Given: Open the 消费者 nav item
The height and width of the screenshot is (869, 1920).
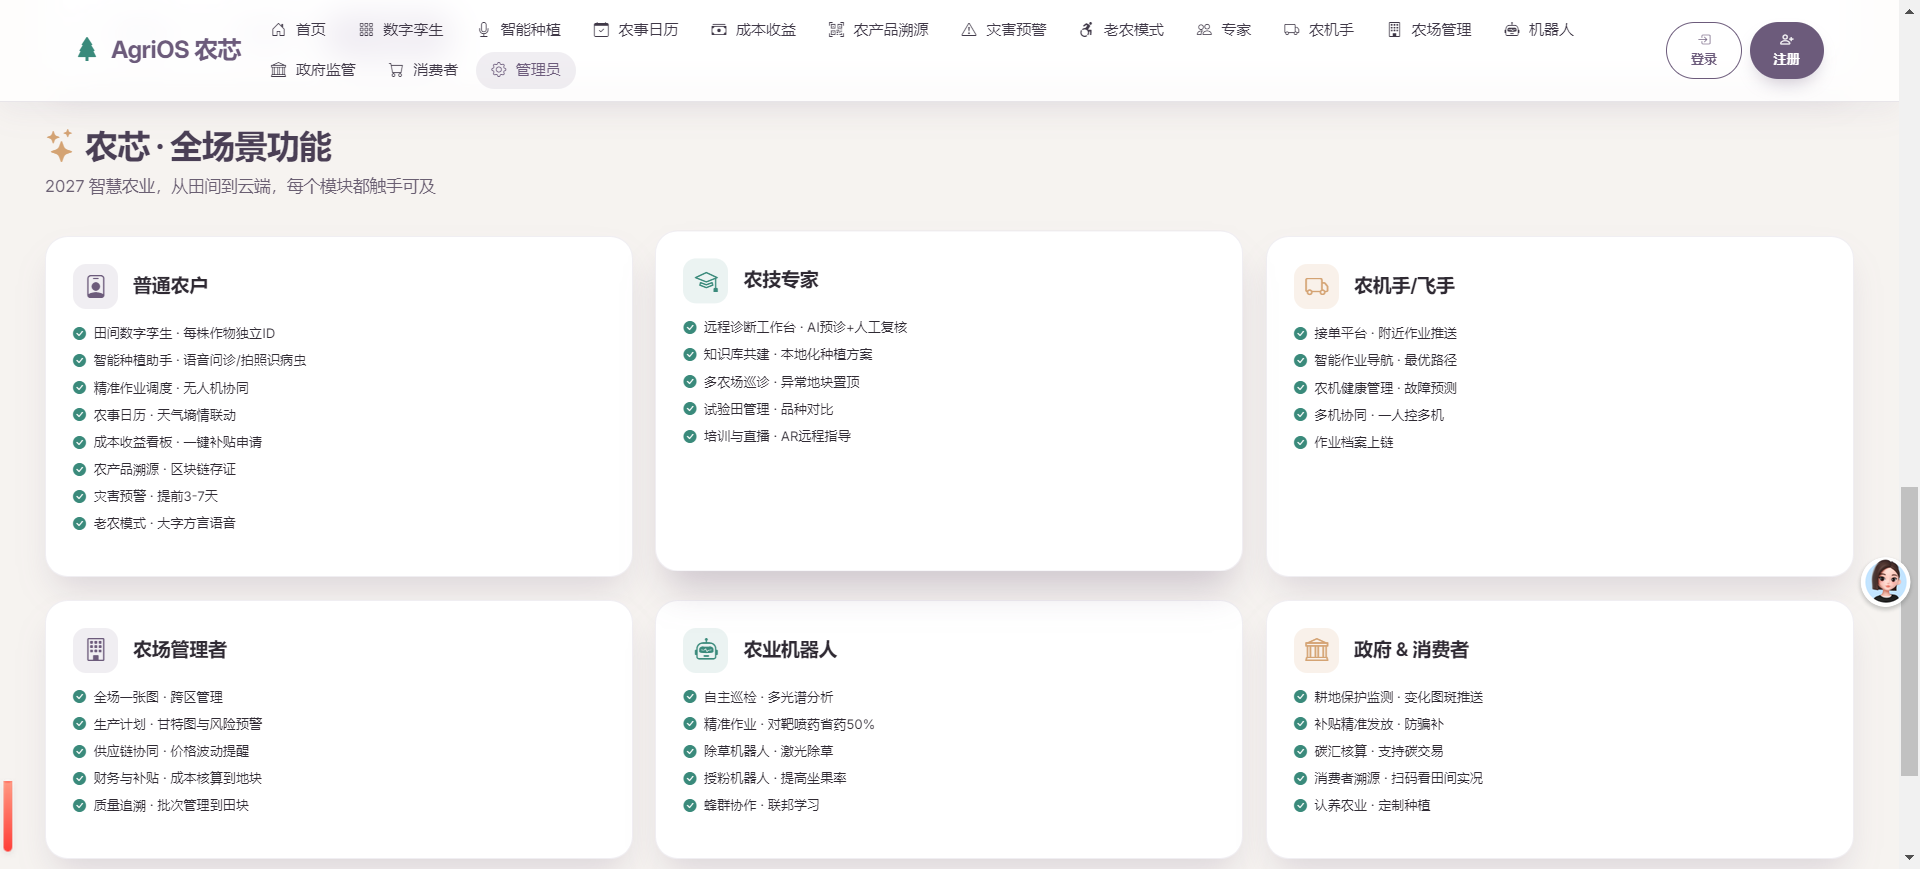Looking at the screenshot, I should point(422,70).
